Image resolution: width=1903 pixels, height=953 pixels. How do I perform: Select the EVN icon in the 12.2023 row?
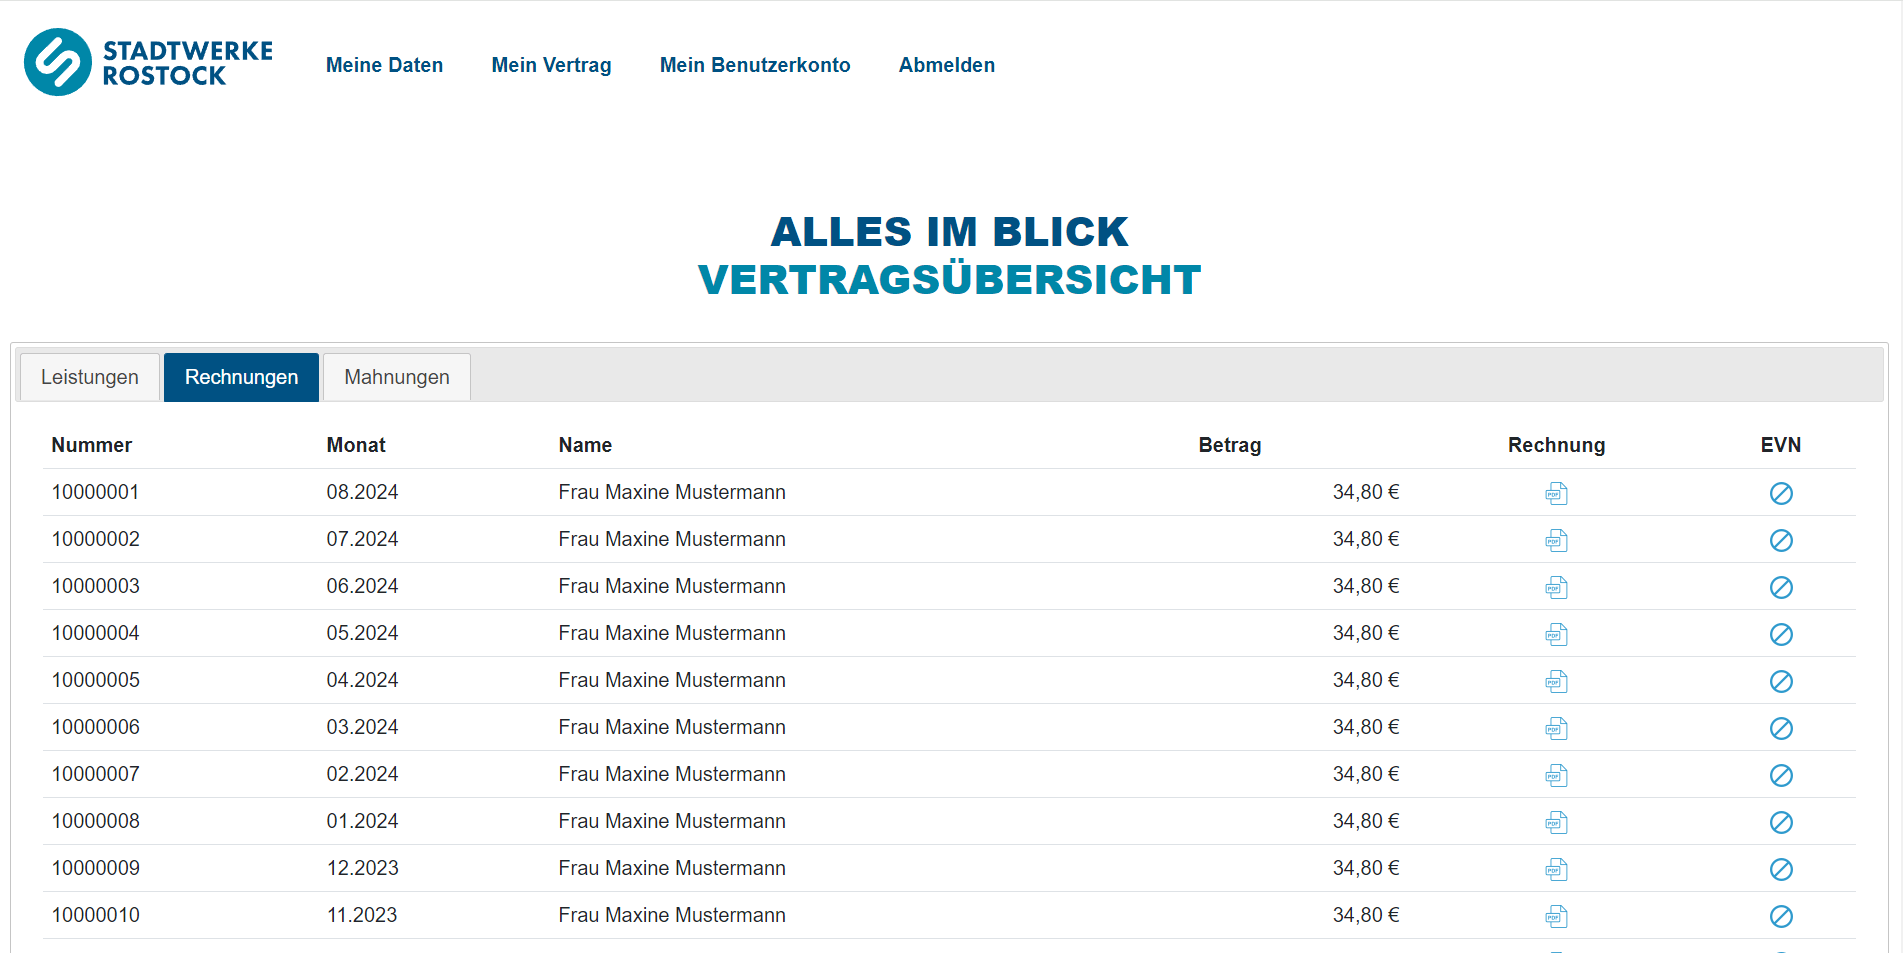click(x=1782, y=868)
